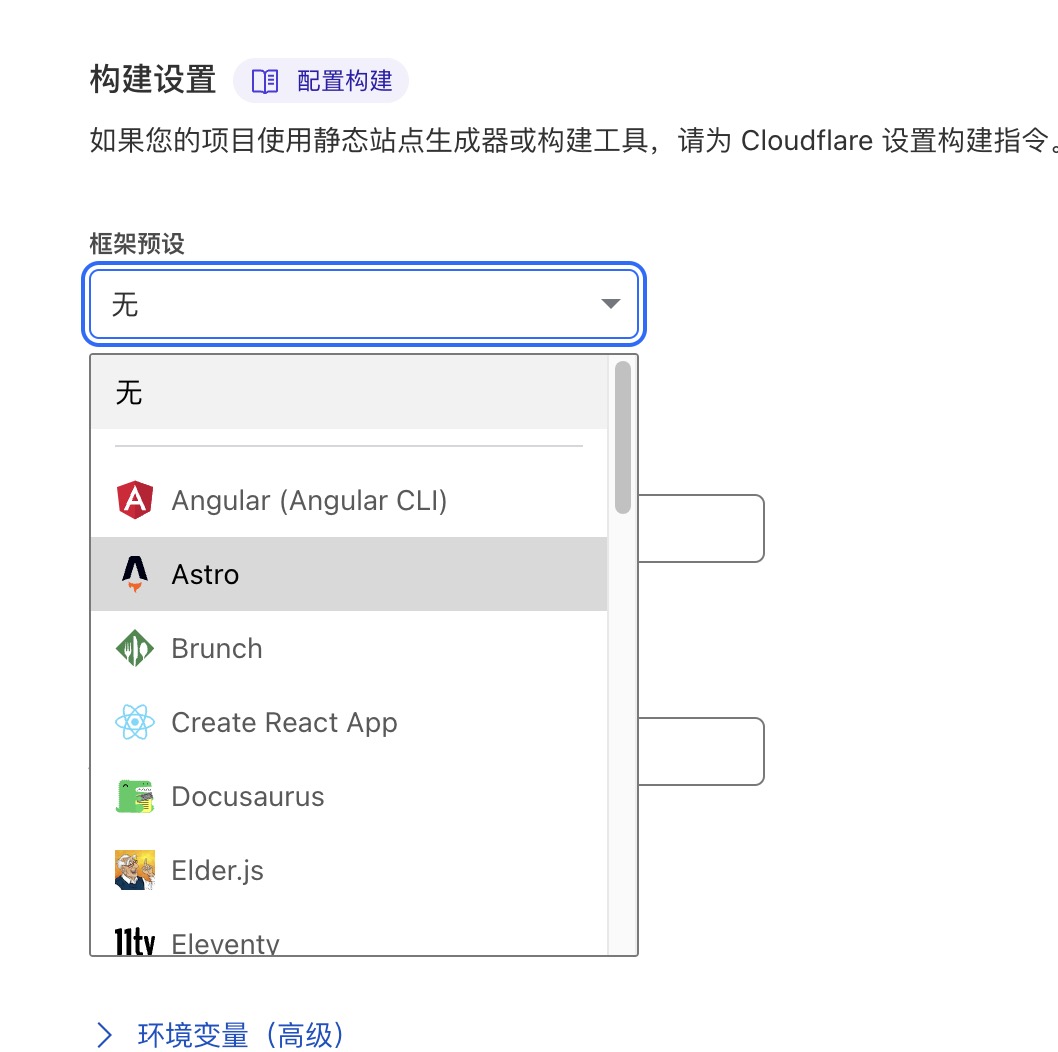
Task: Open the 框架预设 dropdown arrow
Action: (x=610, y=303)
